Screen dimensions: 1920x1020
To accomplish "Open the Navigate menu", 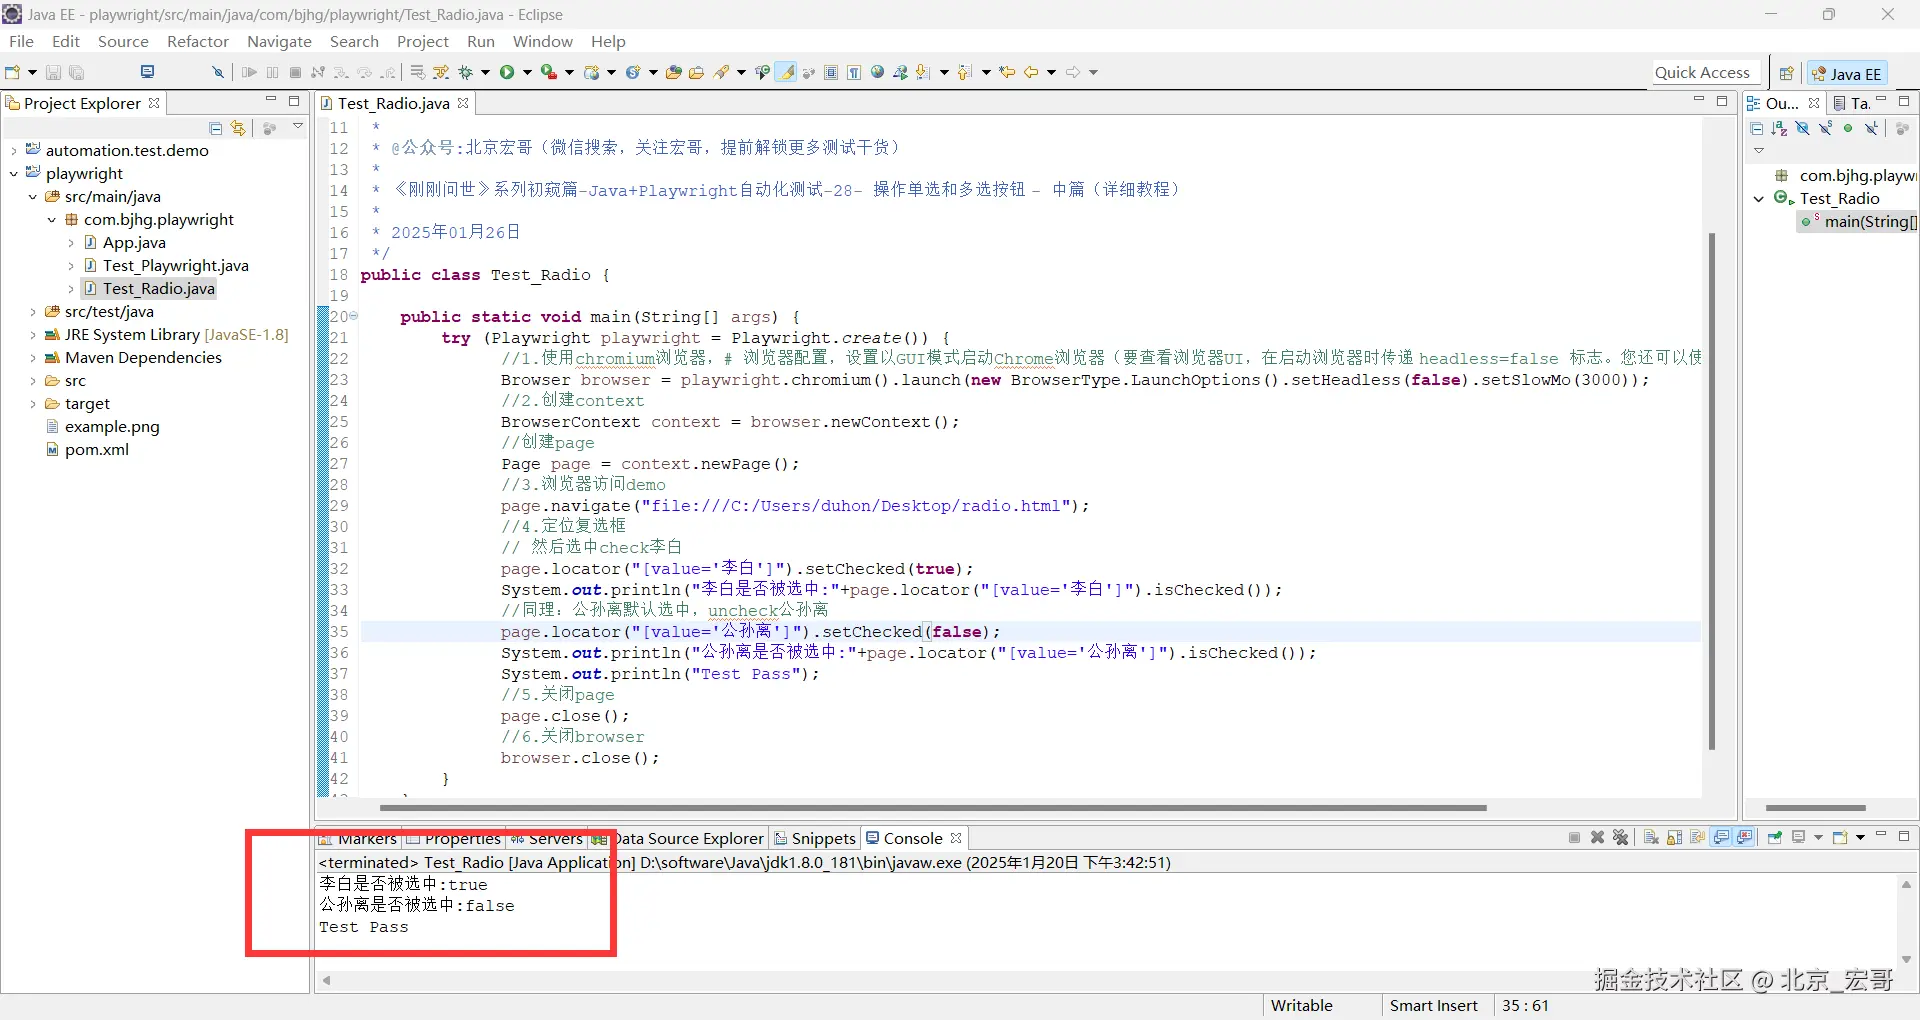I will 279,41.
